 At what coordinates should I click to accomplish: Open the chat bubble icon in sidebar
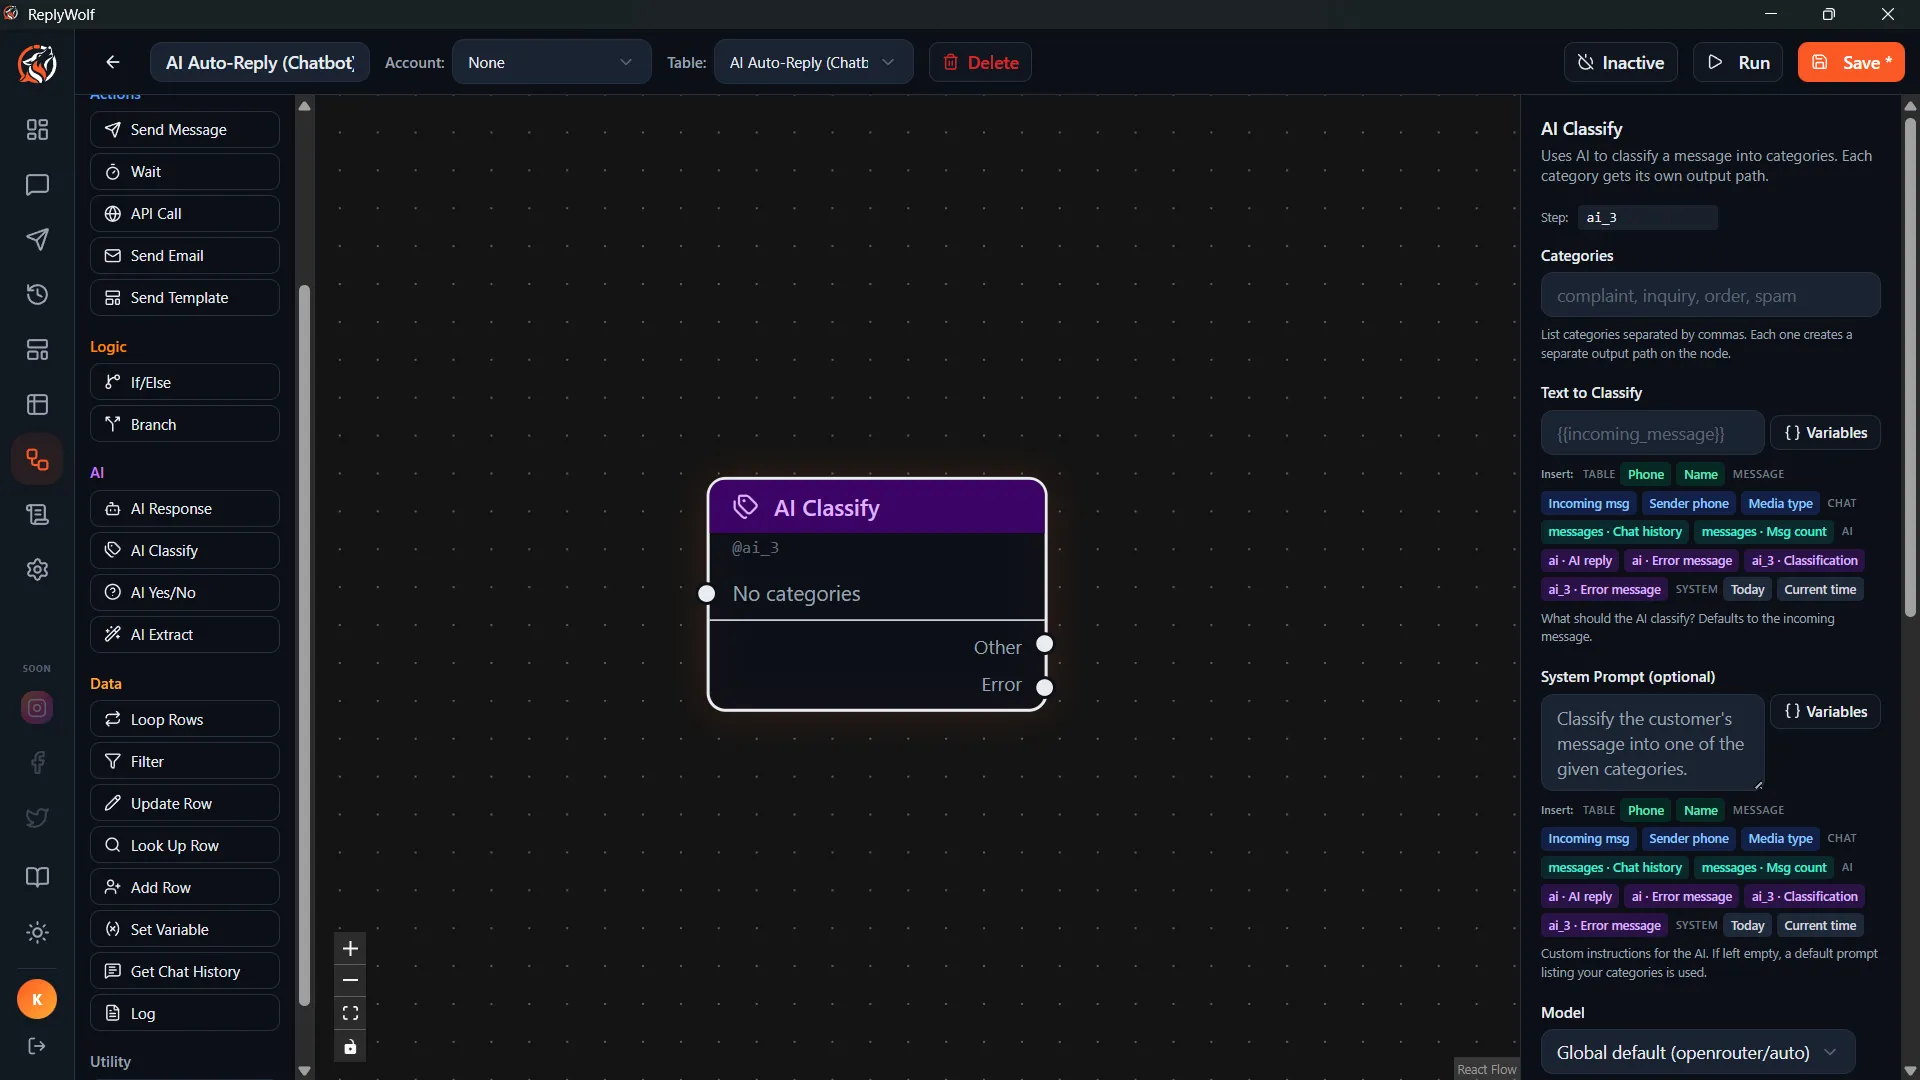click(37, 185)
